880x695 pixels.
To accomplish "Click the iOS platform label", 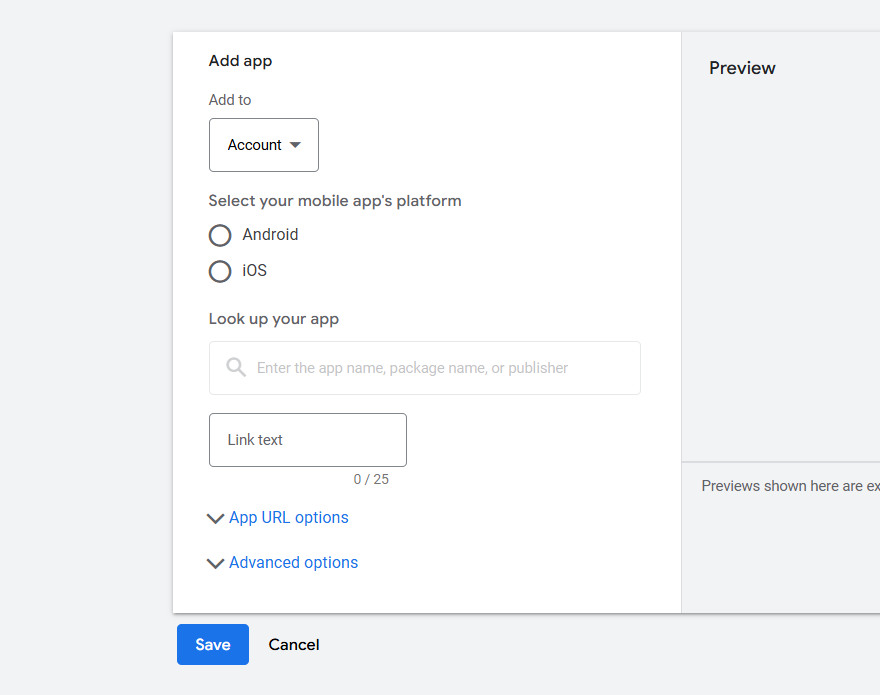I will (x=254, y=271).
